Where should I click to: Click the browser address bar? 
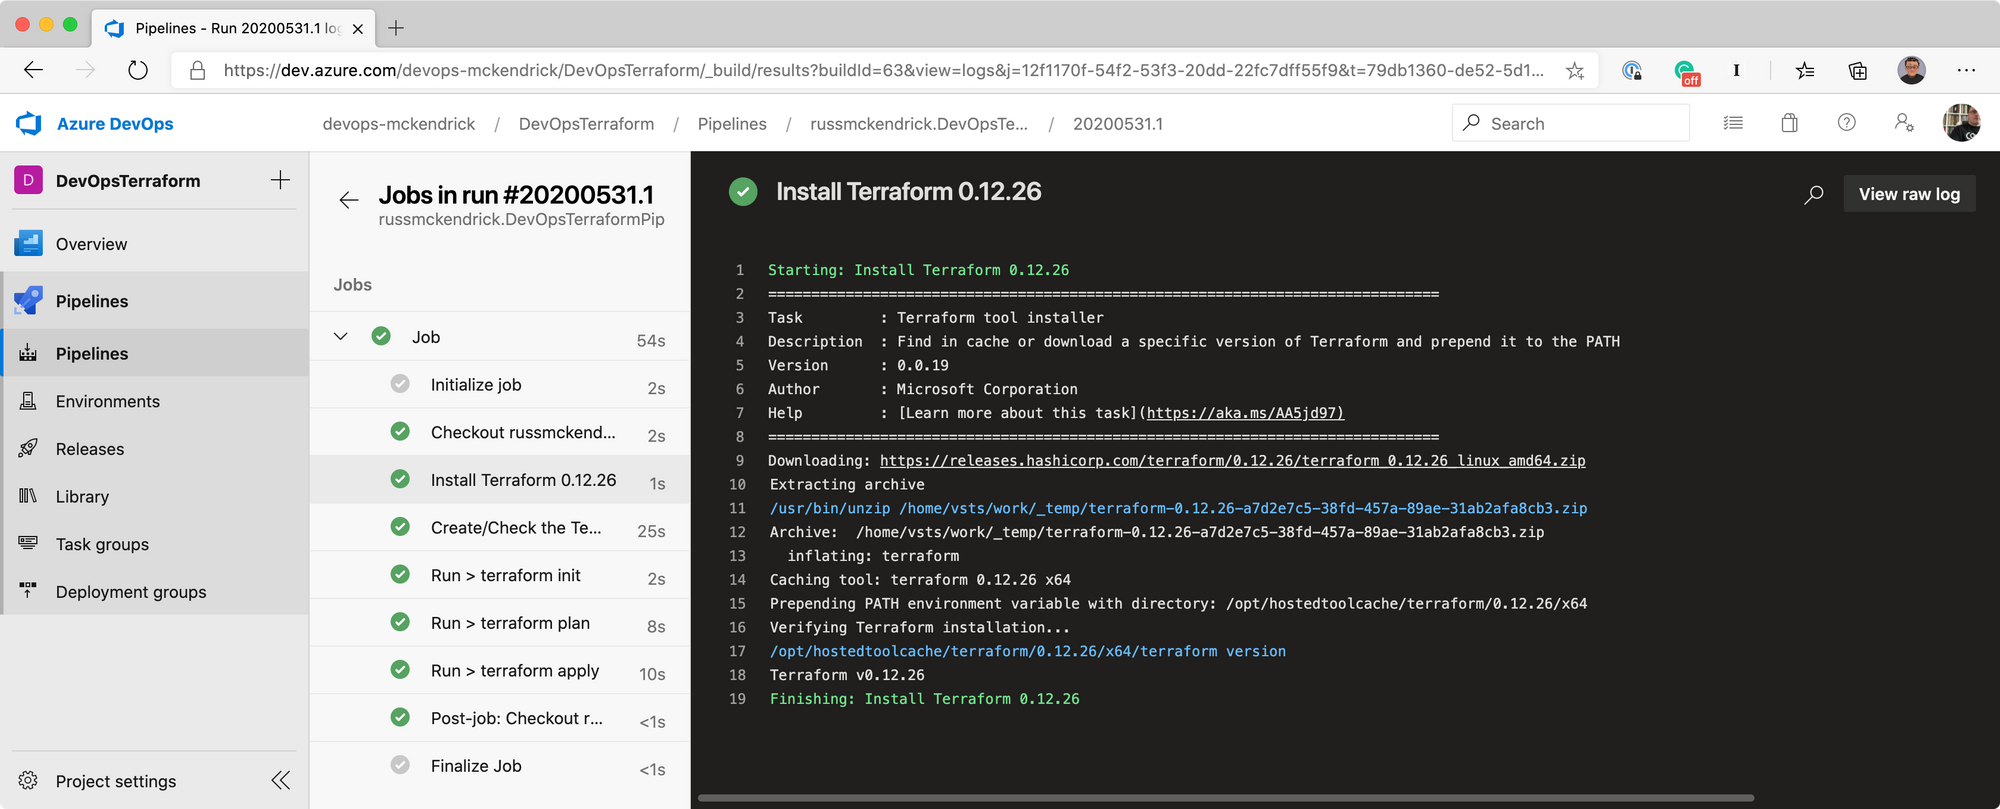pos(883,70)
